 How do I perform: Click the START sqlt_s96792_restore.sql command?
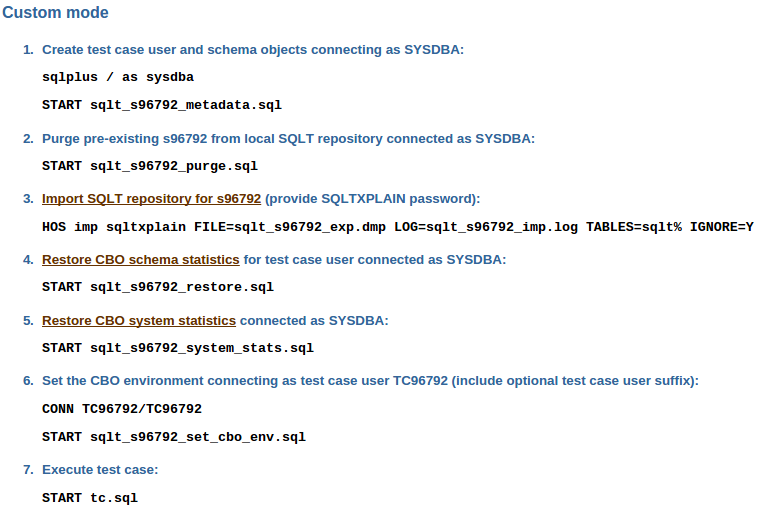158,288
